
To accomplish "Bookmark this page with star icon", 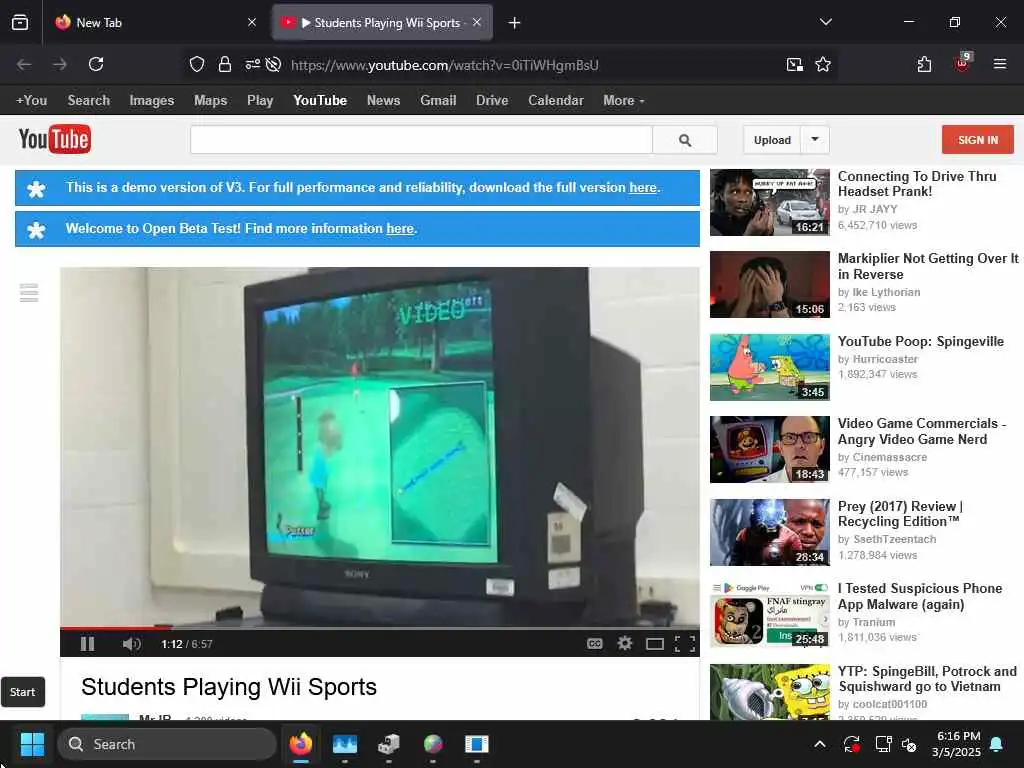I will 823,64.
